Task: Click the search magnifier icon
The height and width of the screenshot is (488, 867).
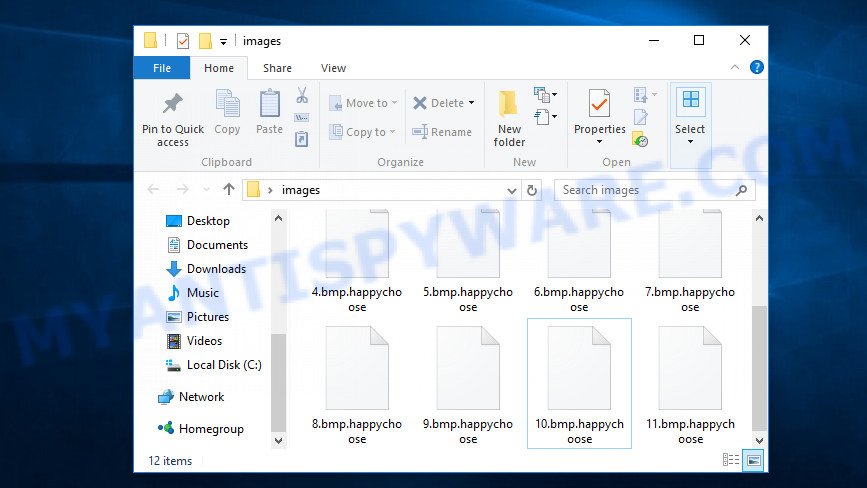Action: click(x=741, y=190)
